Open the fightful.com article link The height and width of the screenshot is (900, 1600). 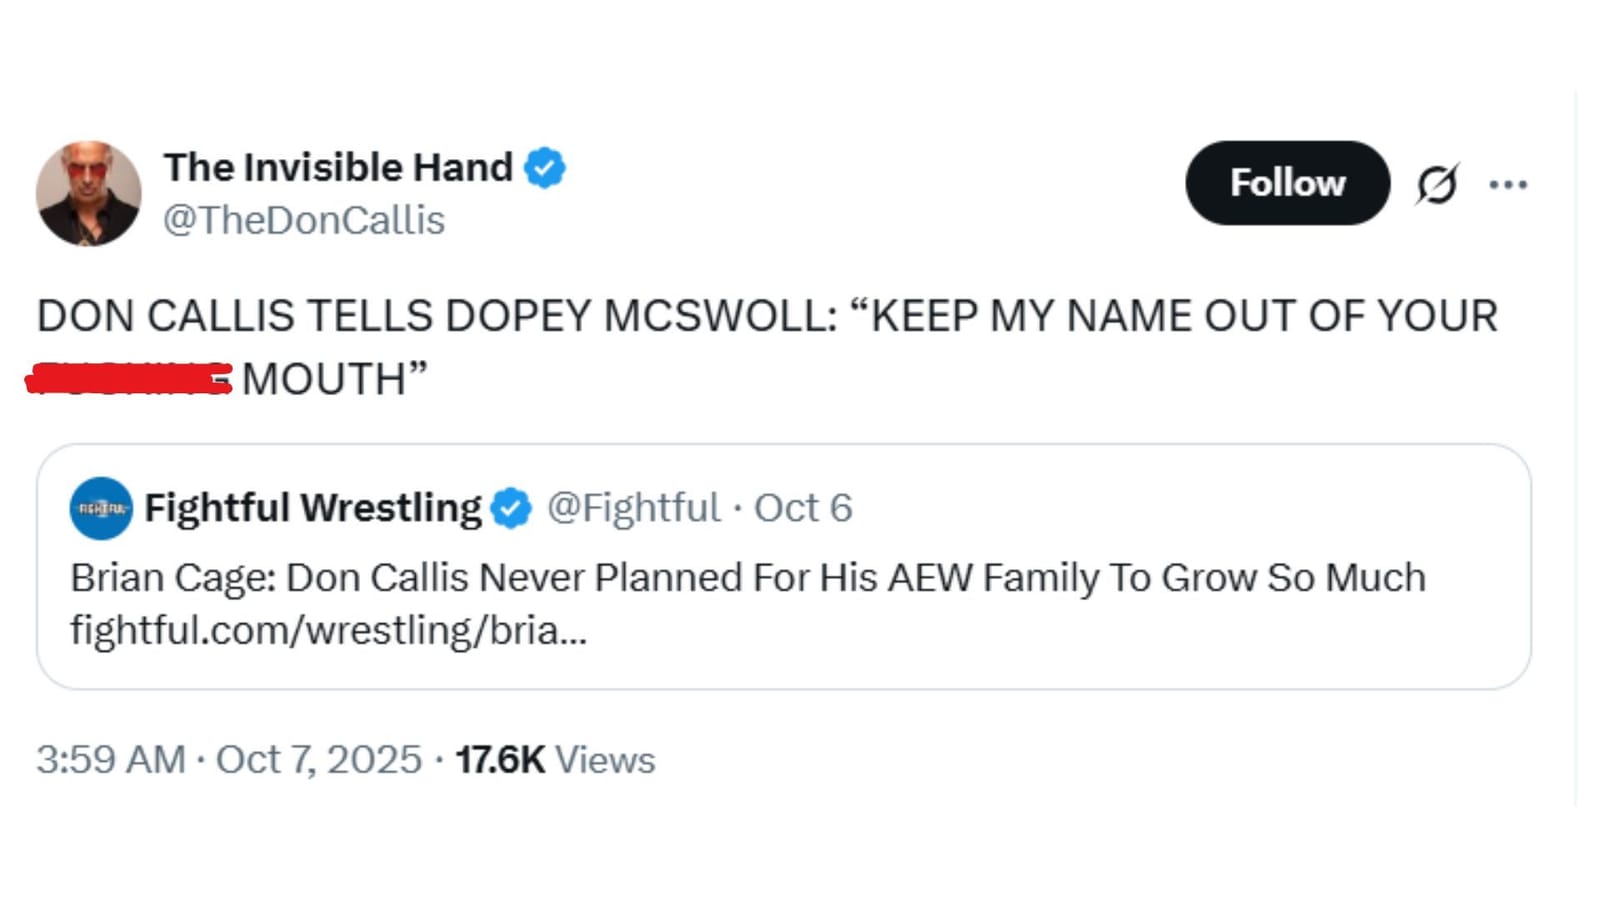click(x=330, y=630)
